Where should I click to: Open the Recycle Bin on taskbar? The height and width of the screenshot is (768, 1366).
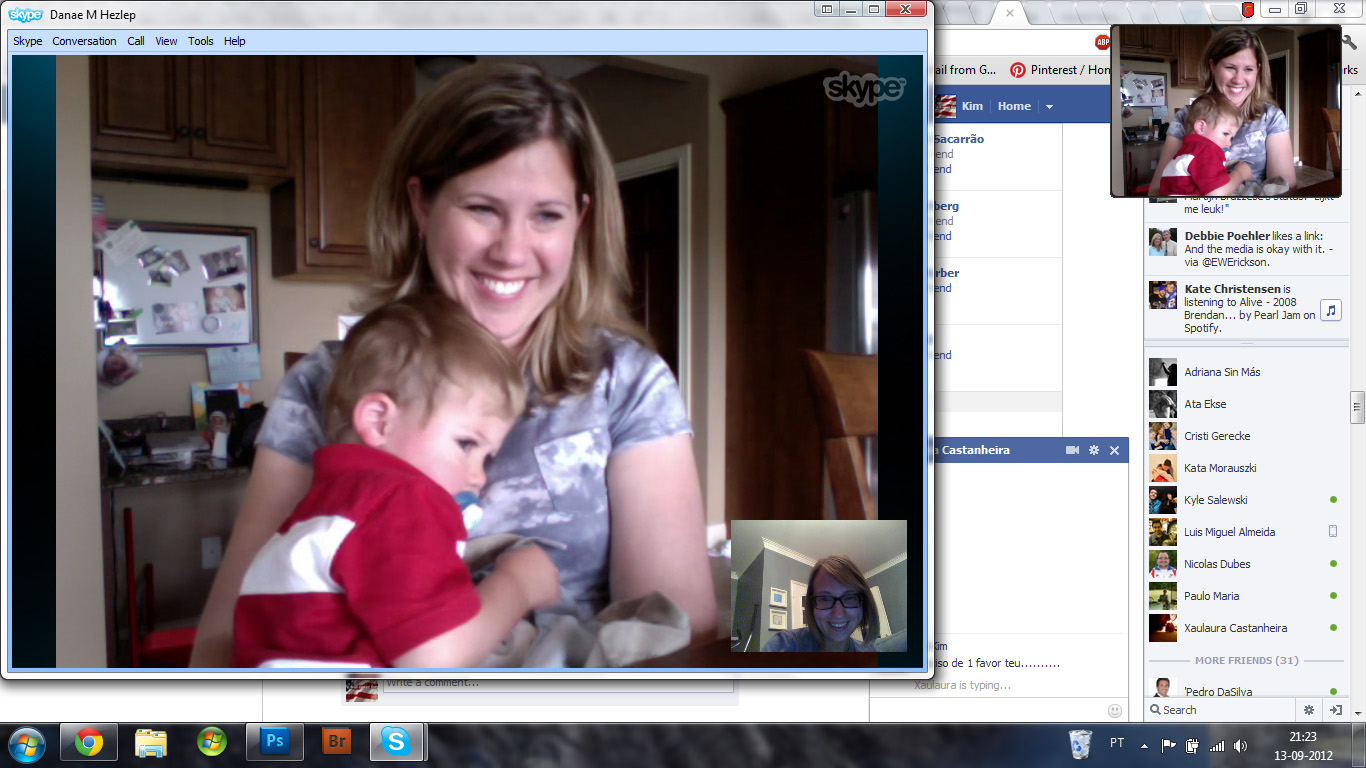click(1080, 744)
